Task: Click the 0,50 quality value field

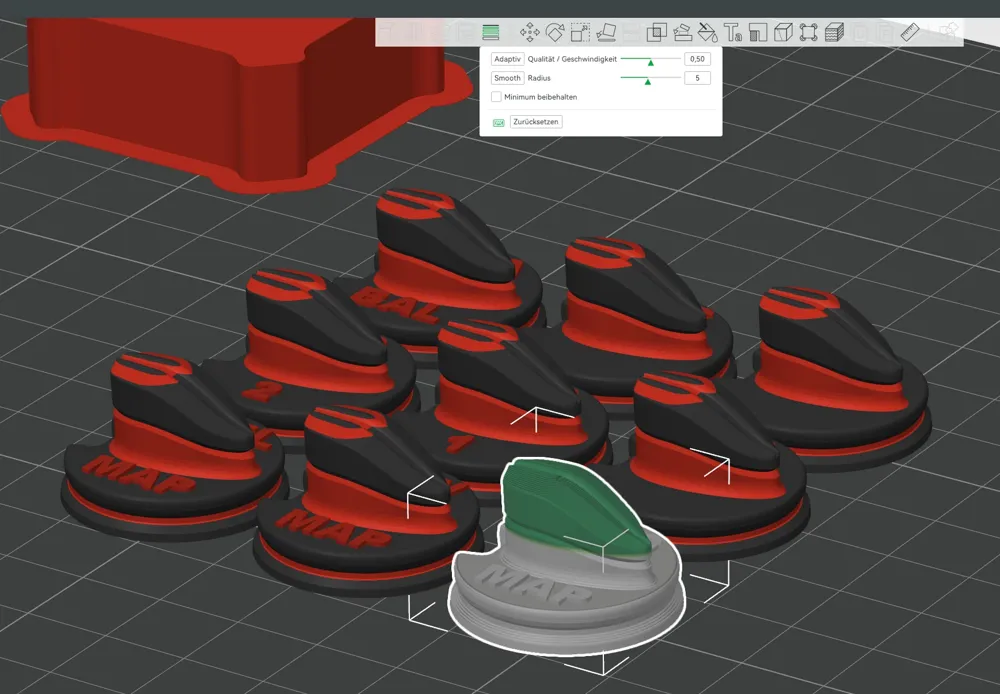Action: point(697,59)
